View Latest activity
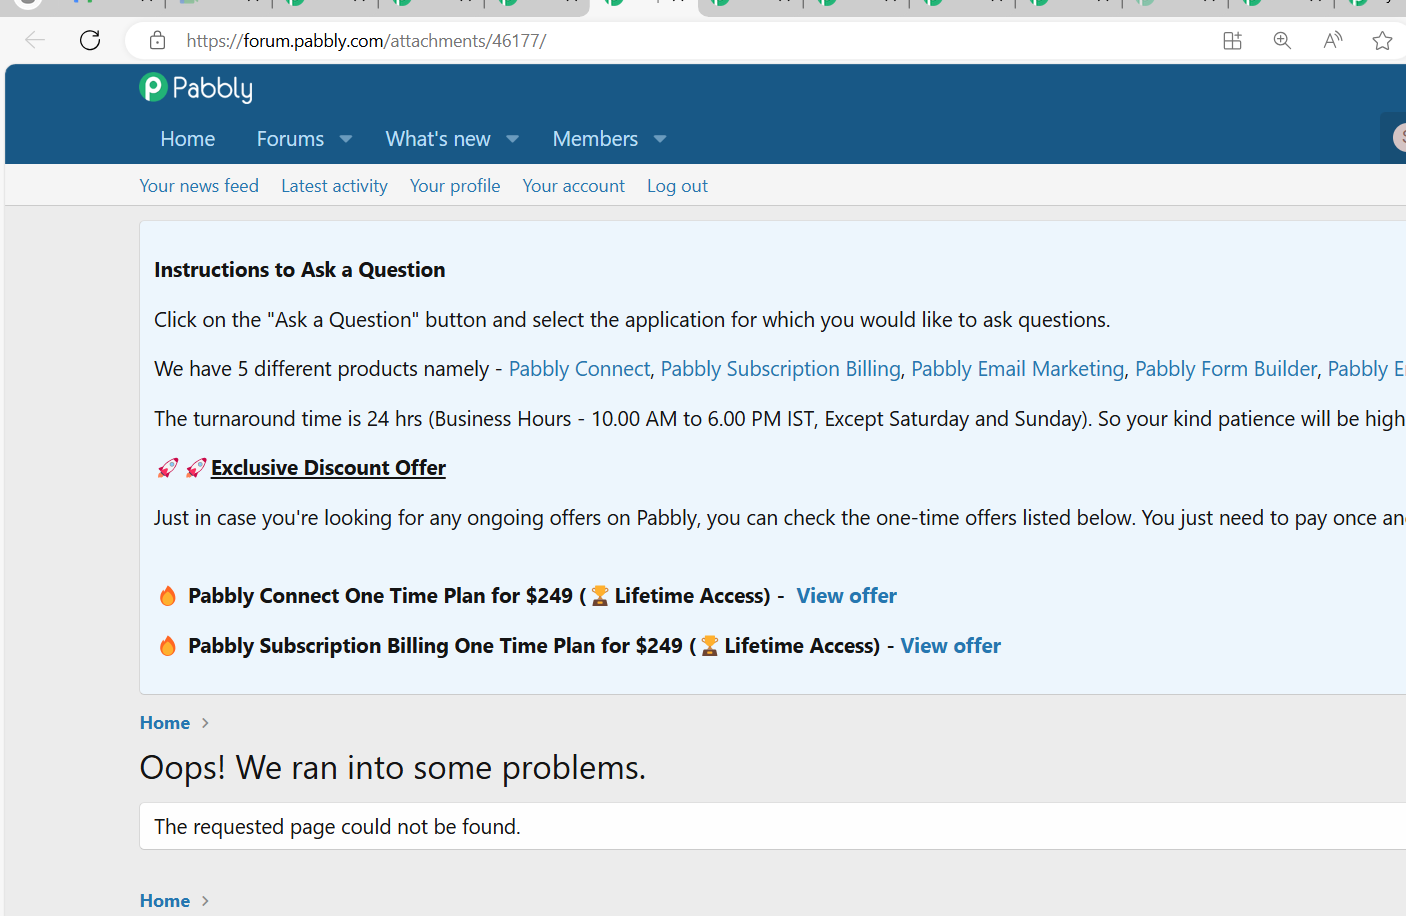The height and width of the screenshot is (916, 1406). click(x=334, y=186)
